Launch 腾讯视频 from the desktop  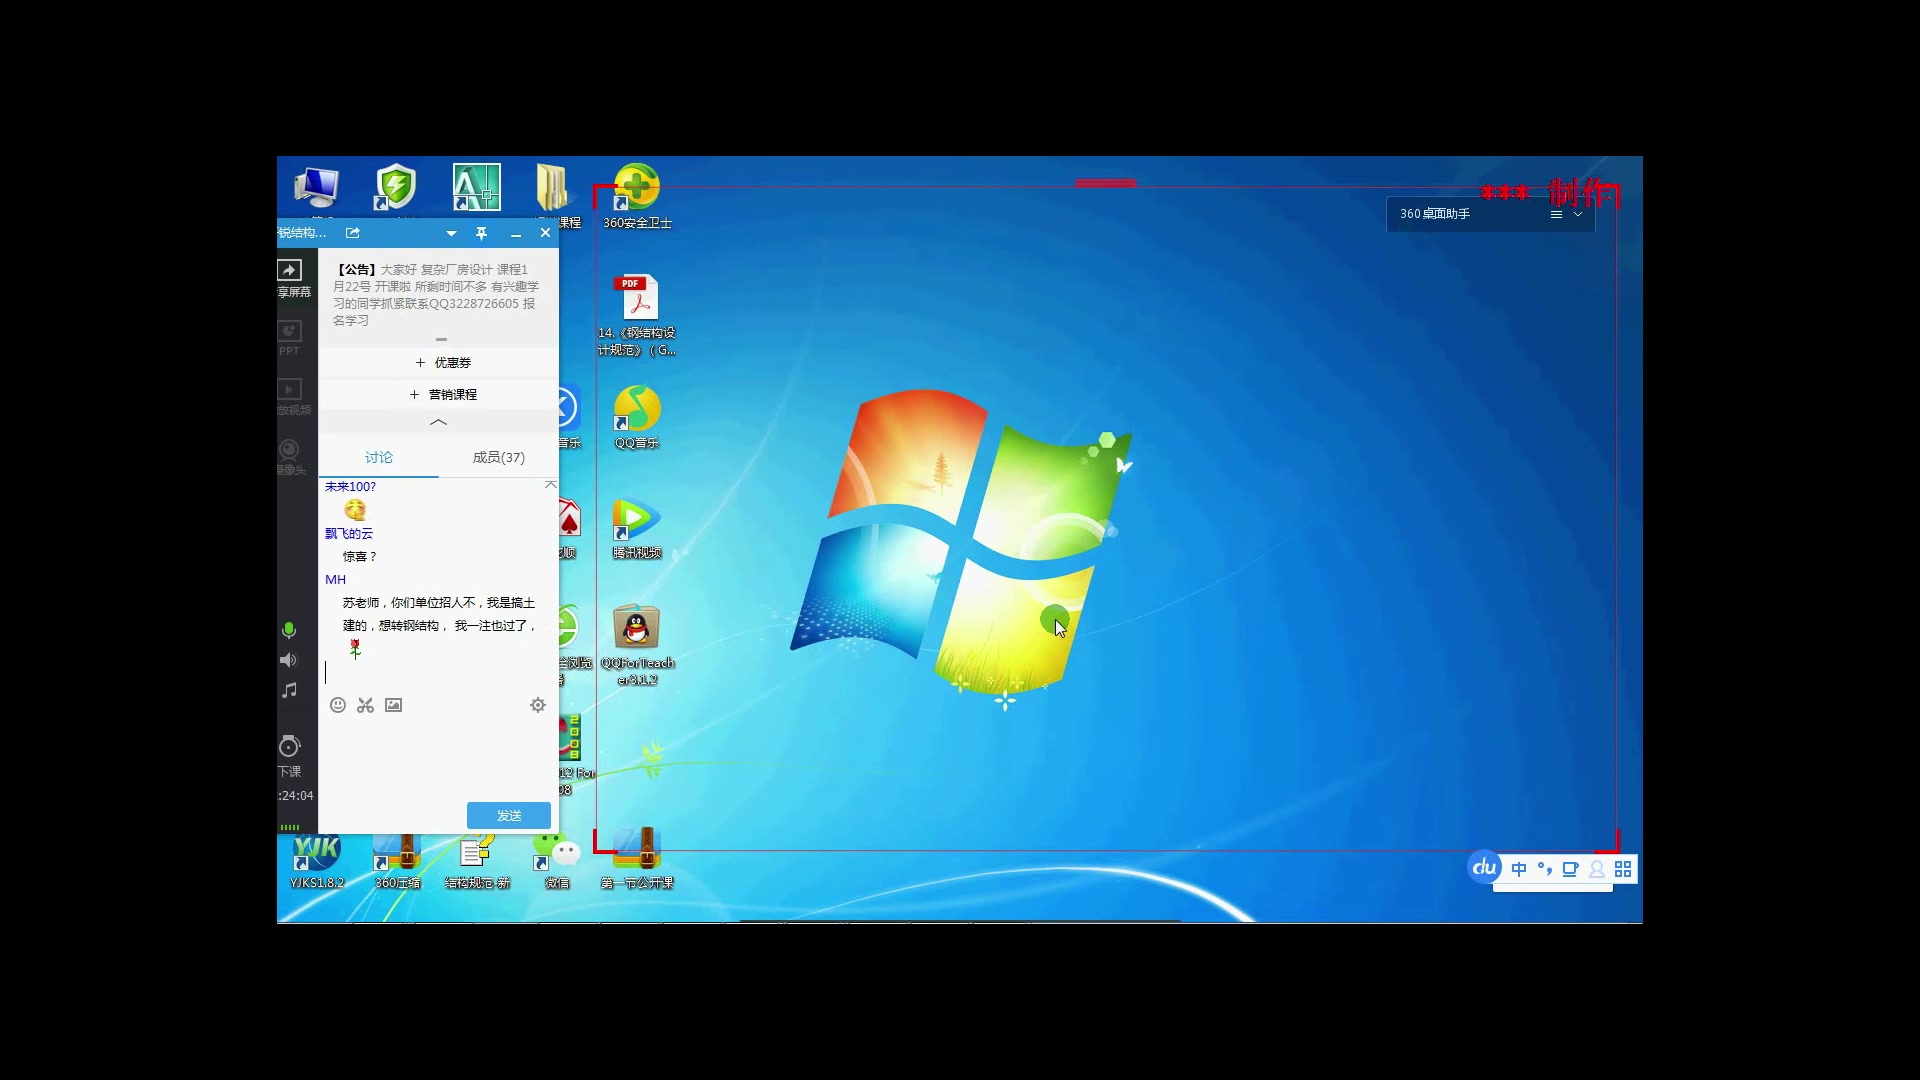pos(637,528)
